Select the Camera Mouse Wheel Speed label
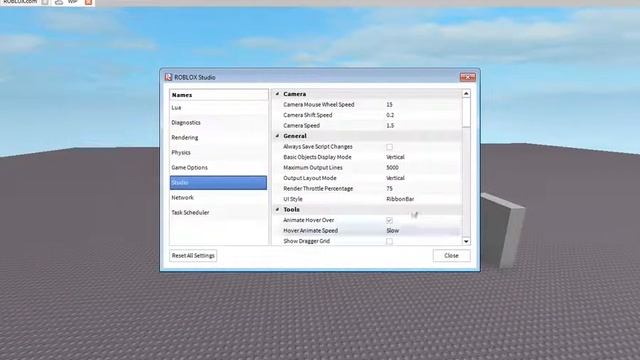 (319, 104)
